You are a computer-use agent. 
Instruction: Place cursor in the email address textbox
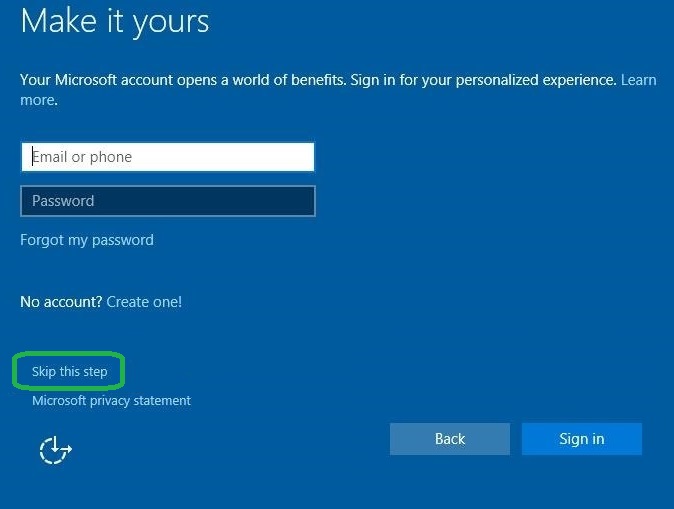coord(167,157)
